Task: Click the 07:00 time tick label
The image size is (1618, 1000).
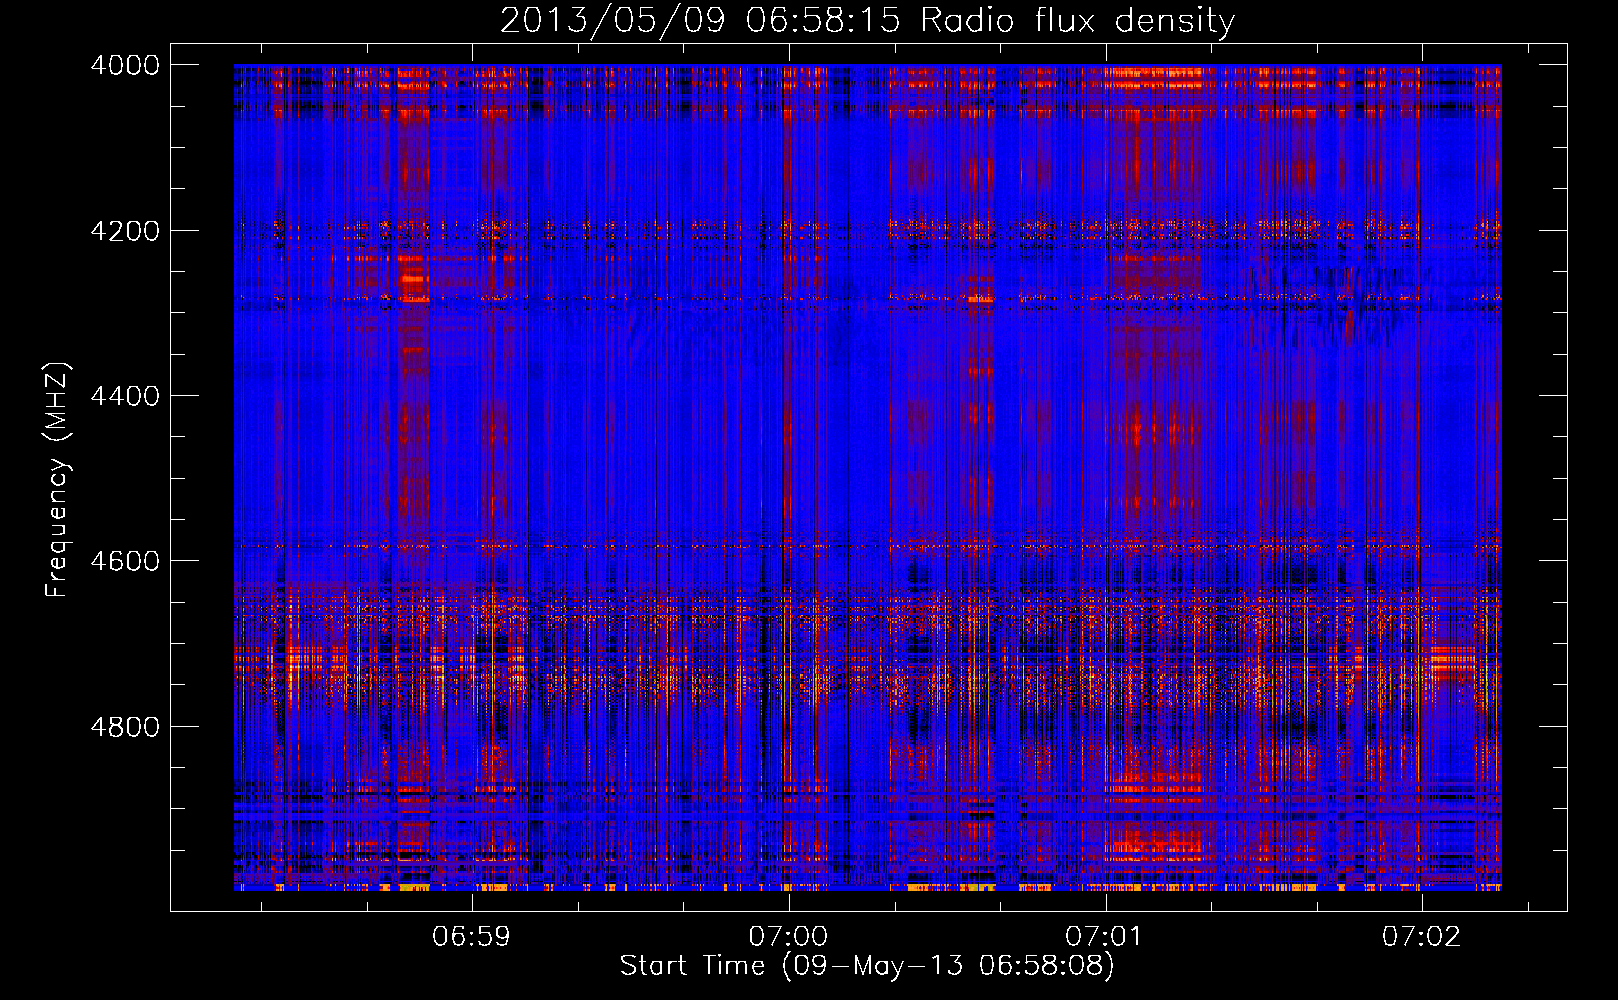Action: (x=788, y=937)
